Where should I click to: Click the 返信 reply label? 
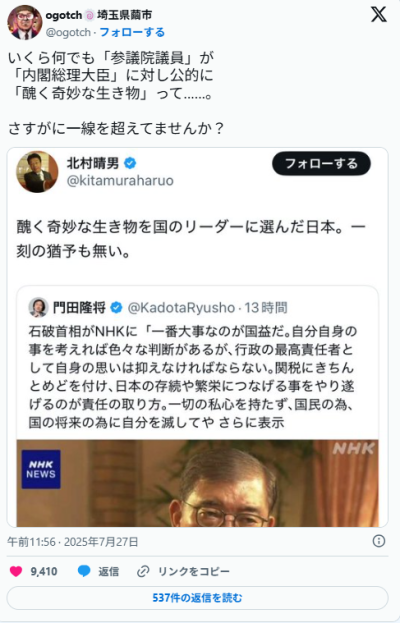(x=109, y=571)
